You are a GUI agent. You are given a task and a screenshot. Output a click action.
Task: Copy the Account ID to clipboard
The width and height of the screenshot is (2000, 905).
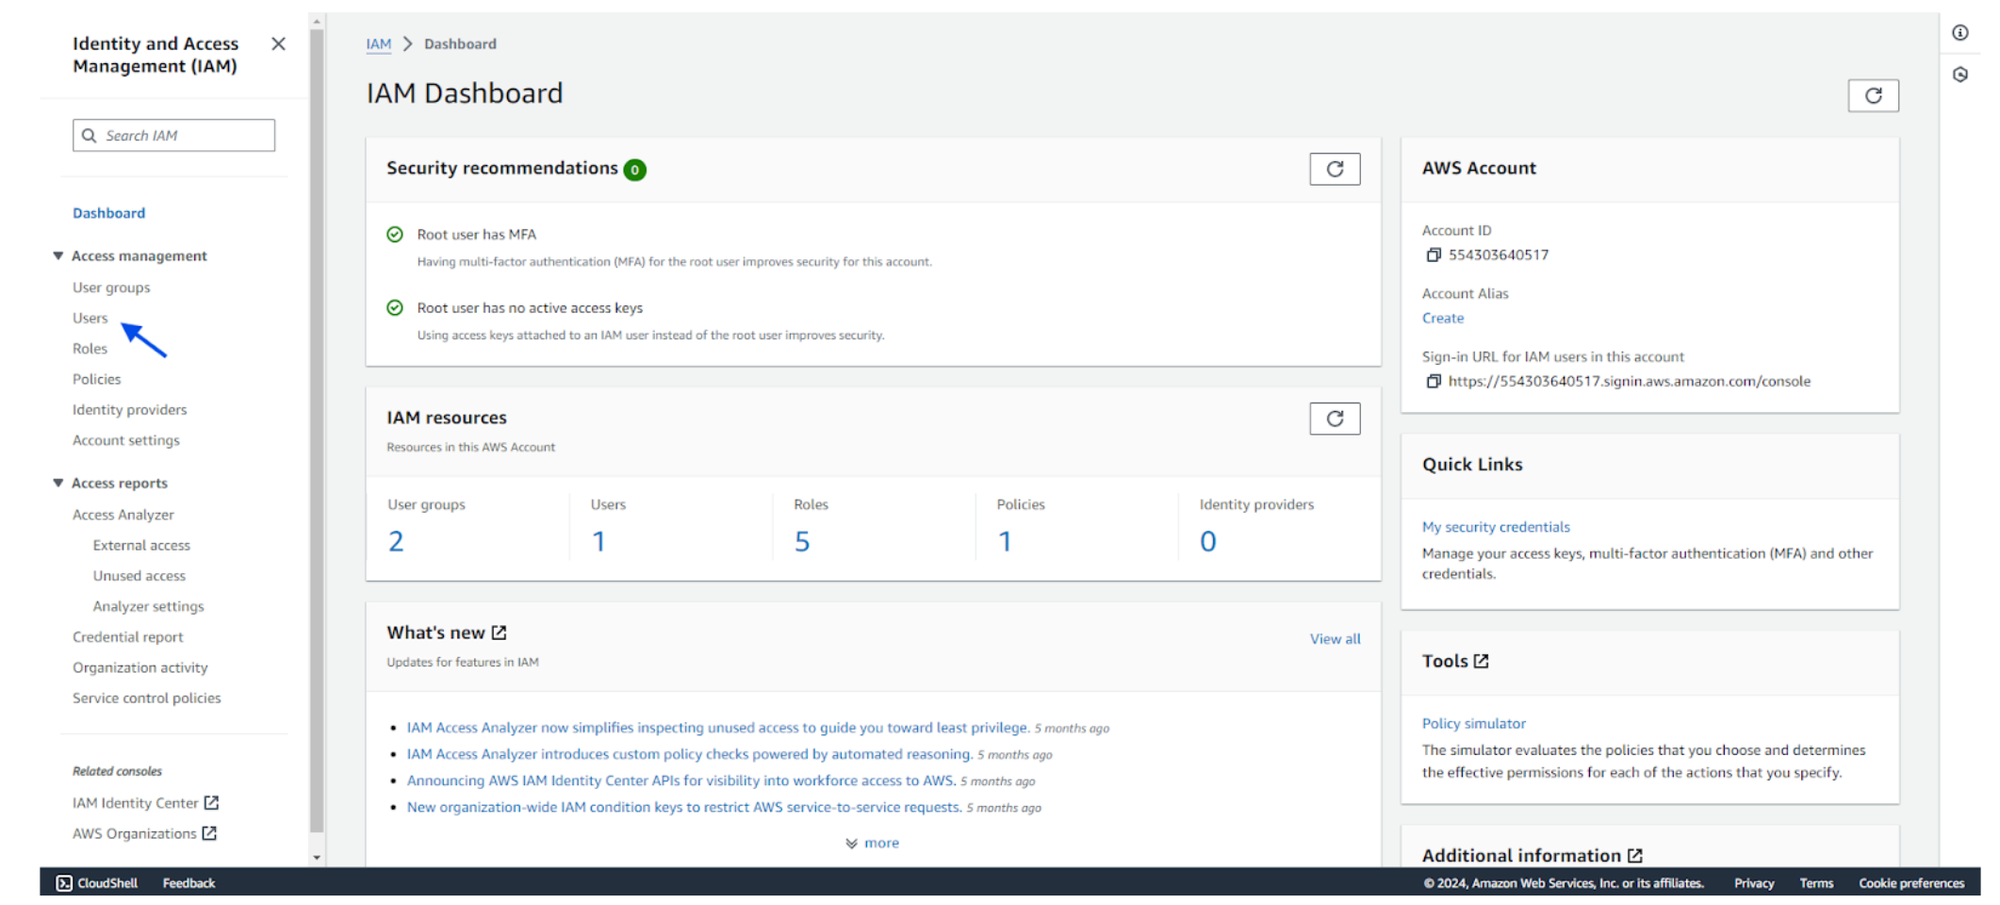tap(1433, 255)
